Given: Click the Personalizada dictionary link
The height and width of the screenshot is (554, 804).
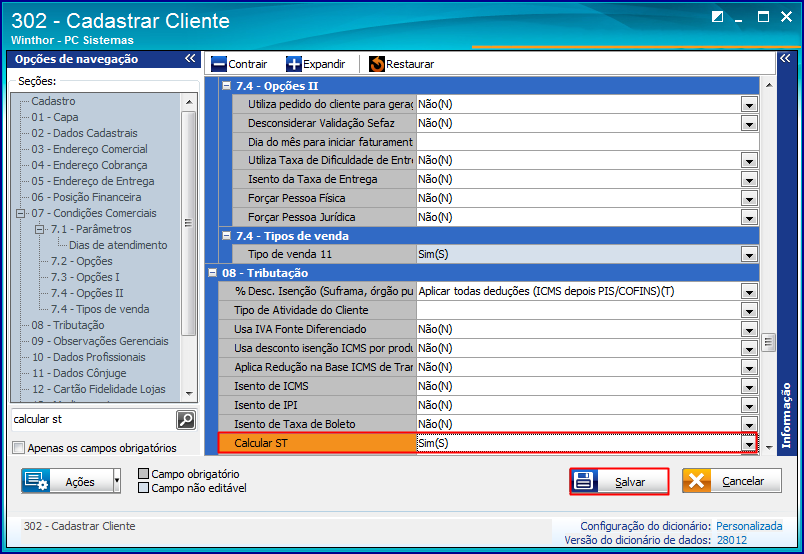Looking at the screenshot, I should point(749,526).
